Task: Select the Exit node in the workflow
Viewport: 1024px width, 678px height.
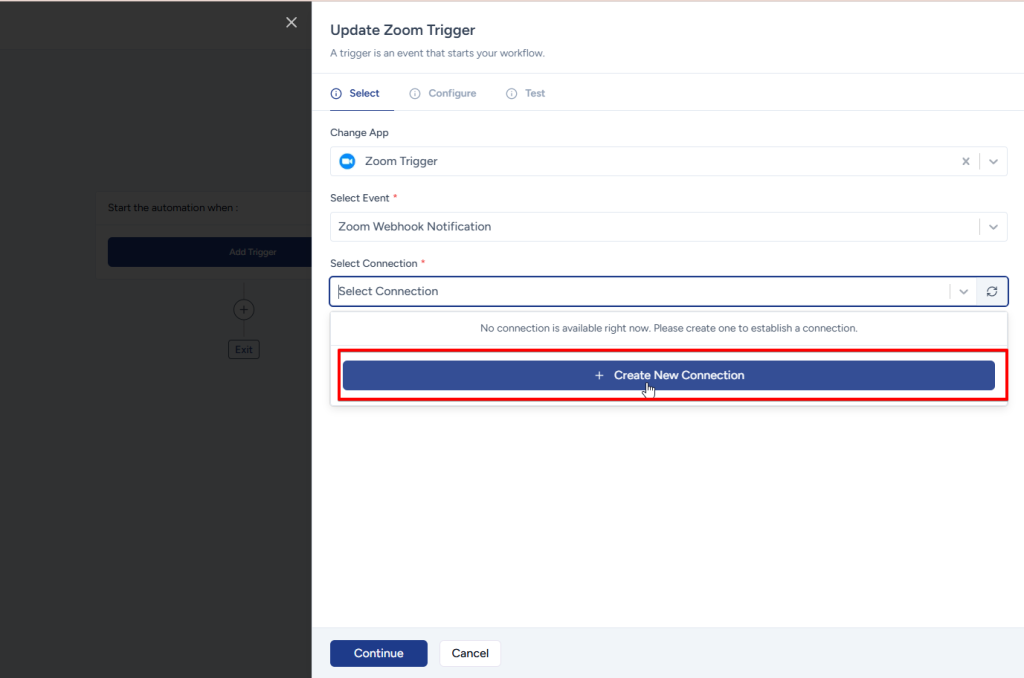Action: click(243, 350)
